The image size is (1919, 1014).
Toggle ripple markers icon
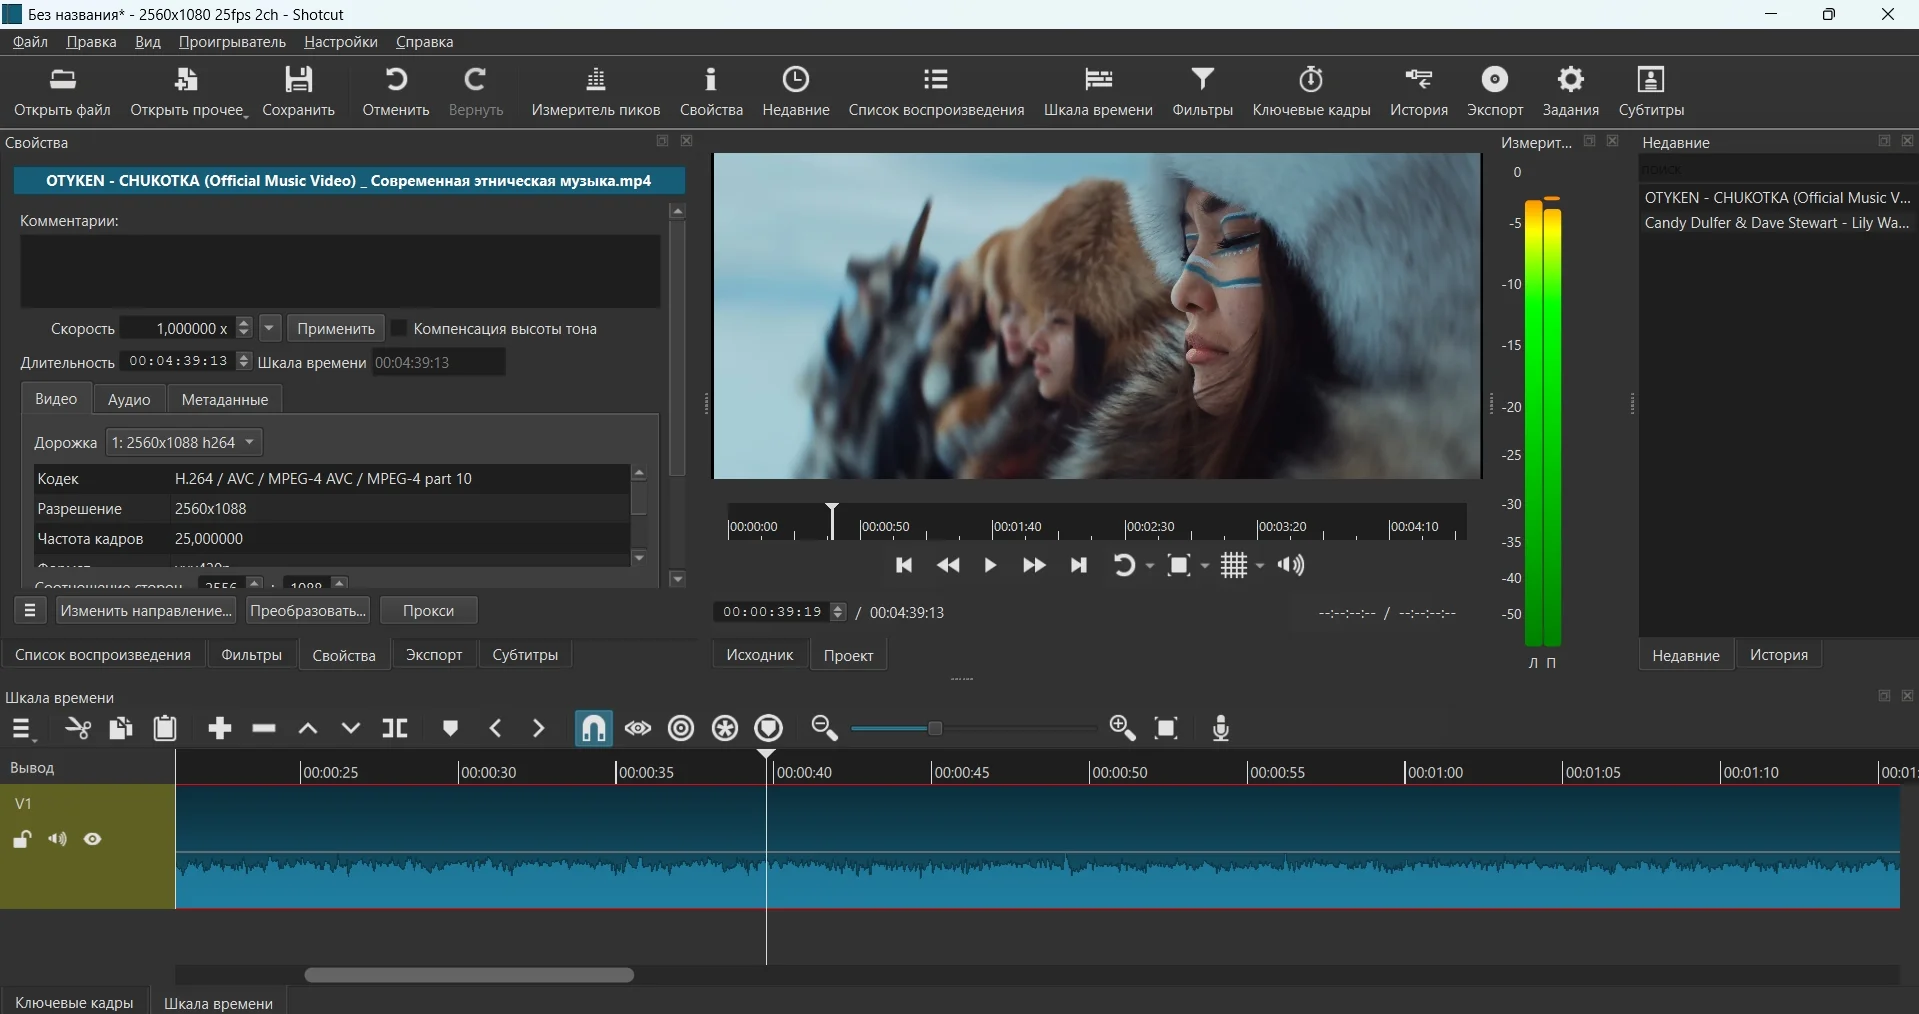(769, 728)
